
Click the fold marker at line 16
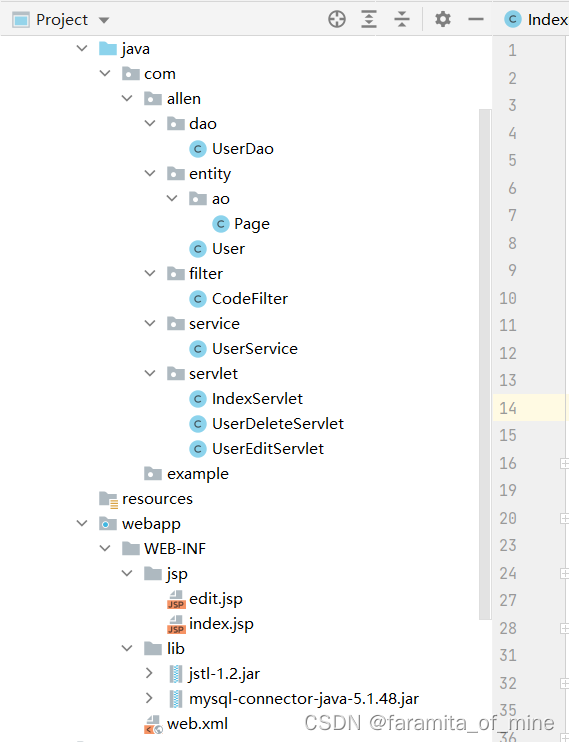(x=564, y=463)
